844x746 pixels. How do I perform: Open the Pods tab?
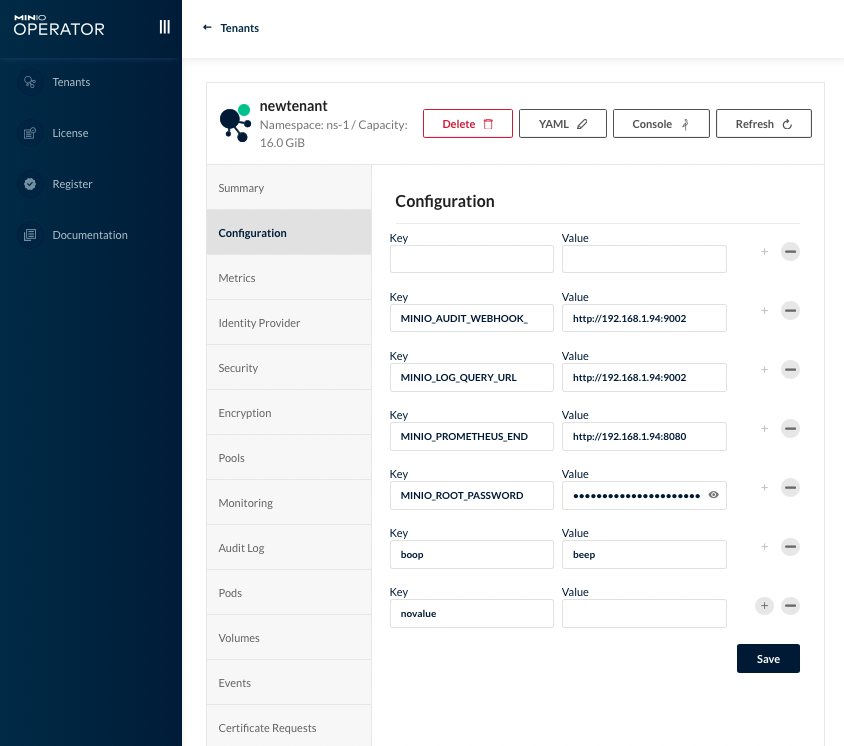(x=289, y=593)
